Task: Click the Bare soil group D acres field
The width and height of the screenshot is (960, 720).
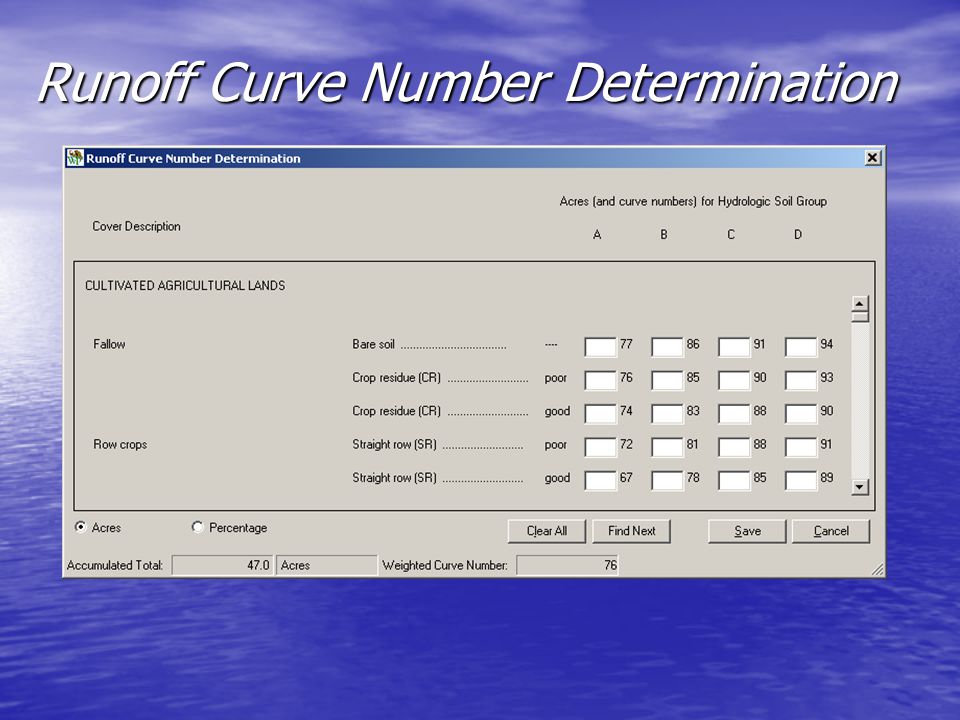Action: click(801, 347)
